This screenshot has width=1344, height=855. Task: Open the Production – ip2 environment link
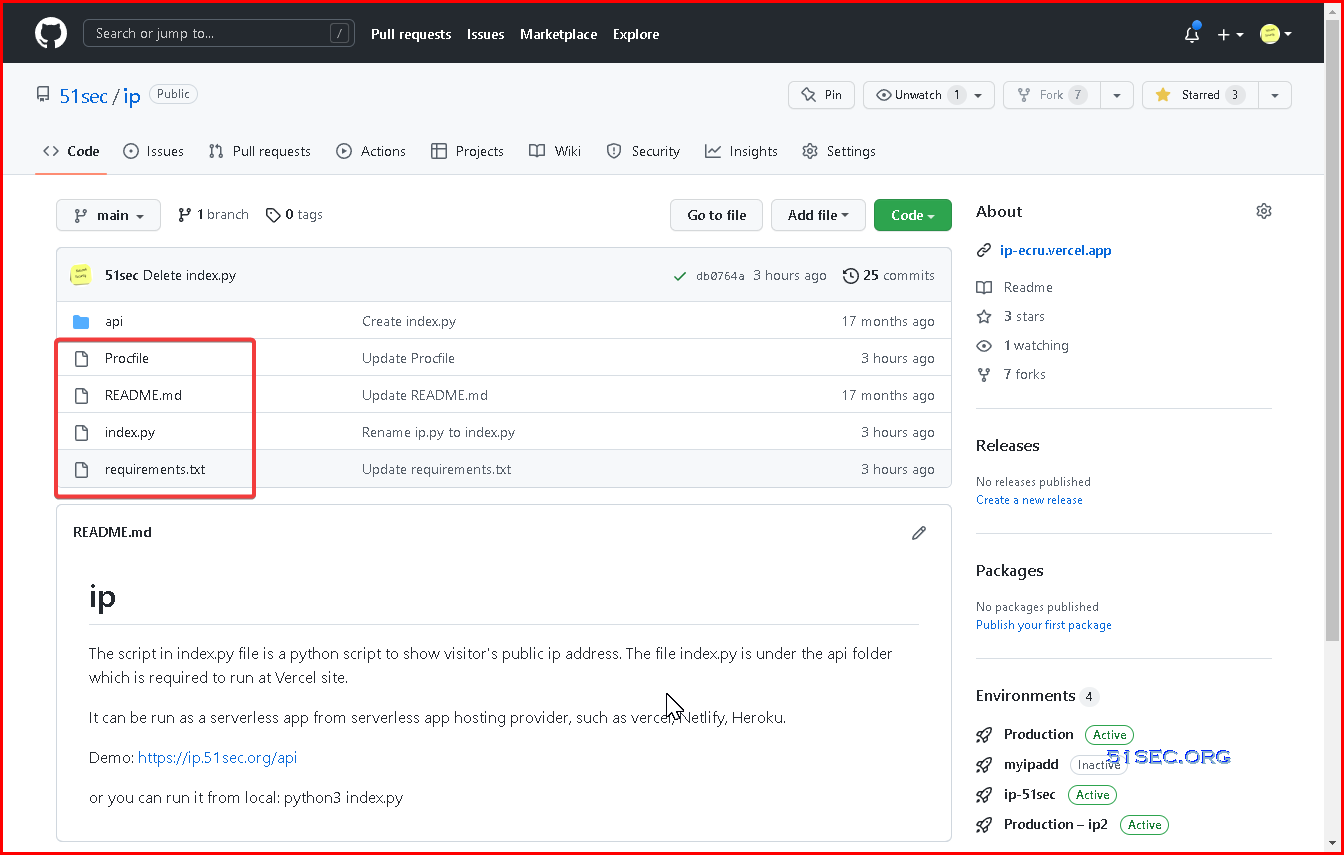click(1056, 824)
